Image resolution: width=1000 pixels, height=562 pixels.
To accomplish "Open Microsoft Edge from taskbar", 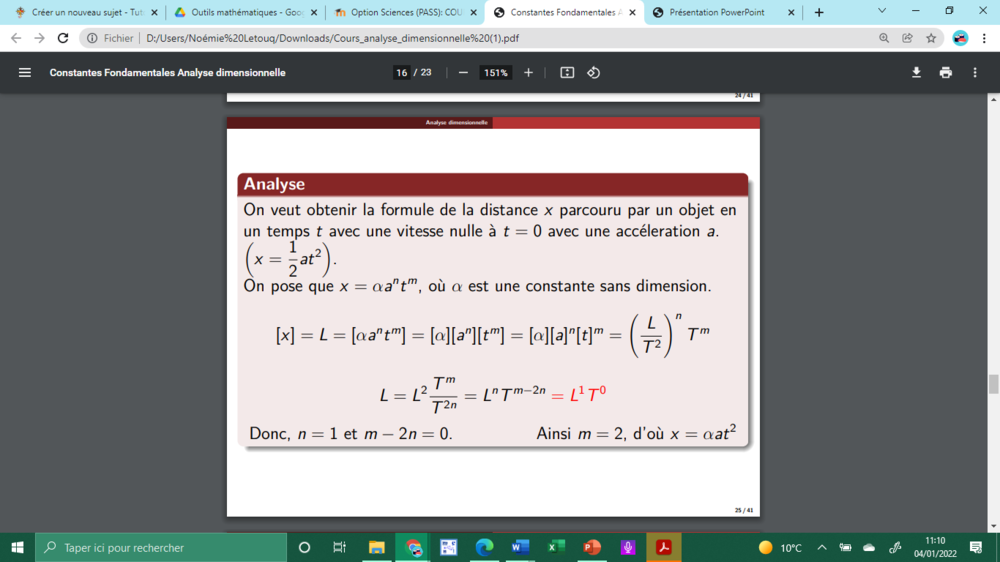I will click(x=484, y=547).
